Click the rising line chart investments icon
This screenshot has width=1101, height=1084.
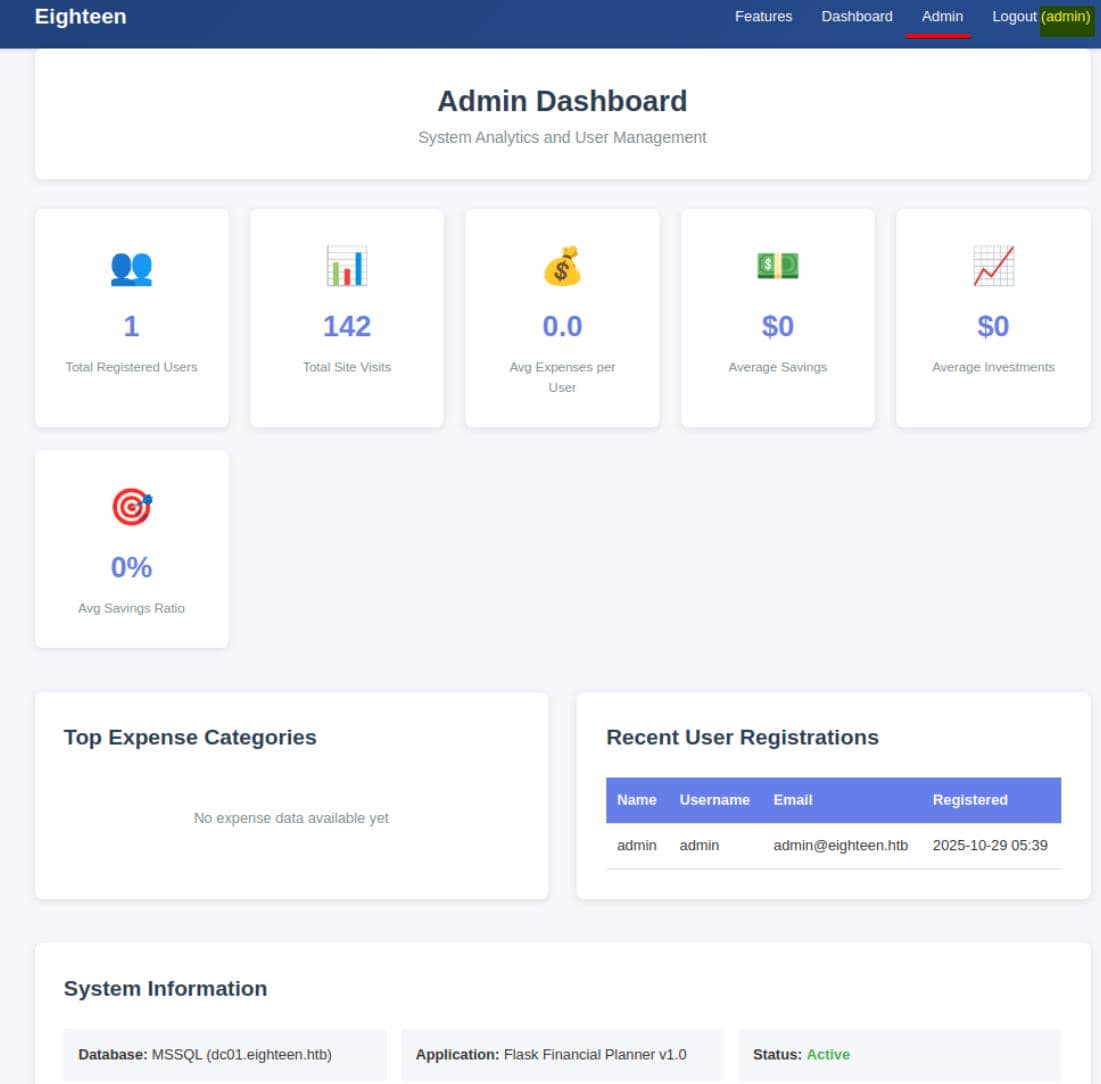tap(993, 266)
